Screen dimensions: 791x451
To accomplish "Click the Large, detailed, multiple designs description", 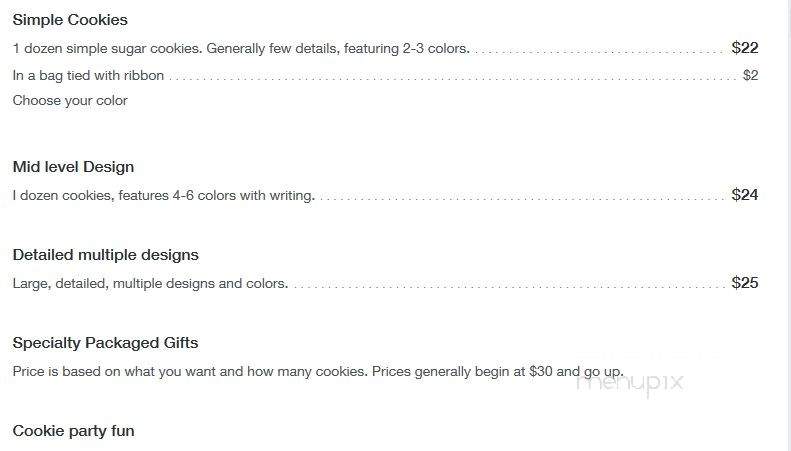I will coord(150,284).
